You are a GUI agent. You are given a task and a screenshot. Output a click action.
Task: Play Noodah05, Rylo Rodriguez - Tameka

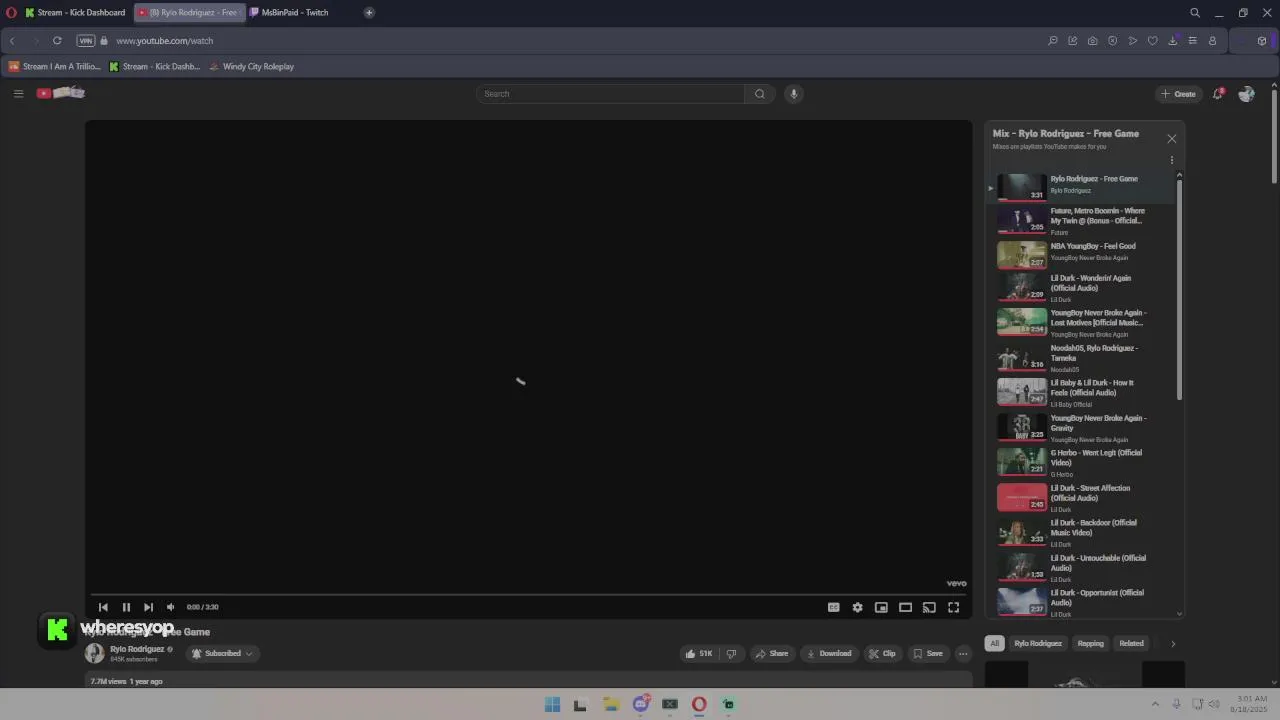pos(1080,359)
